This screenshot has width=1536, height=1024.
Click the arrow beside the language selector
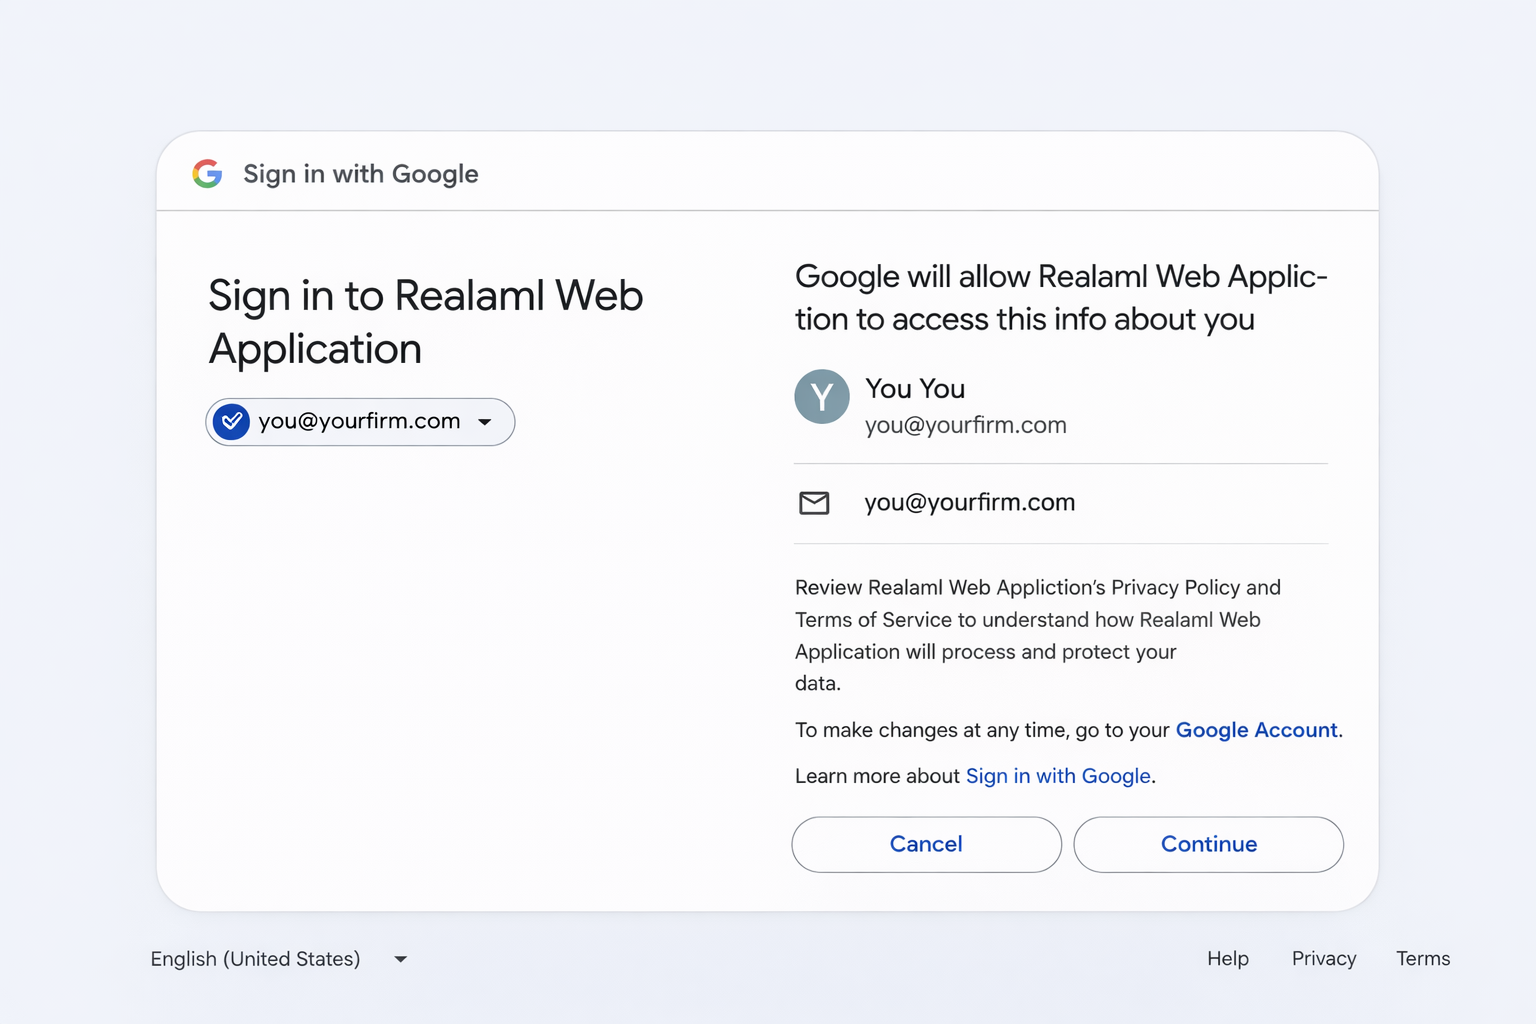tap(401, 959)
